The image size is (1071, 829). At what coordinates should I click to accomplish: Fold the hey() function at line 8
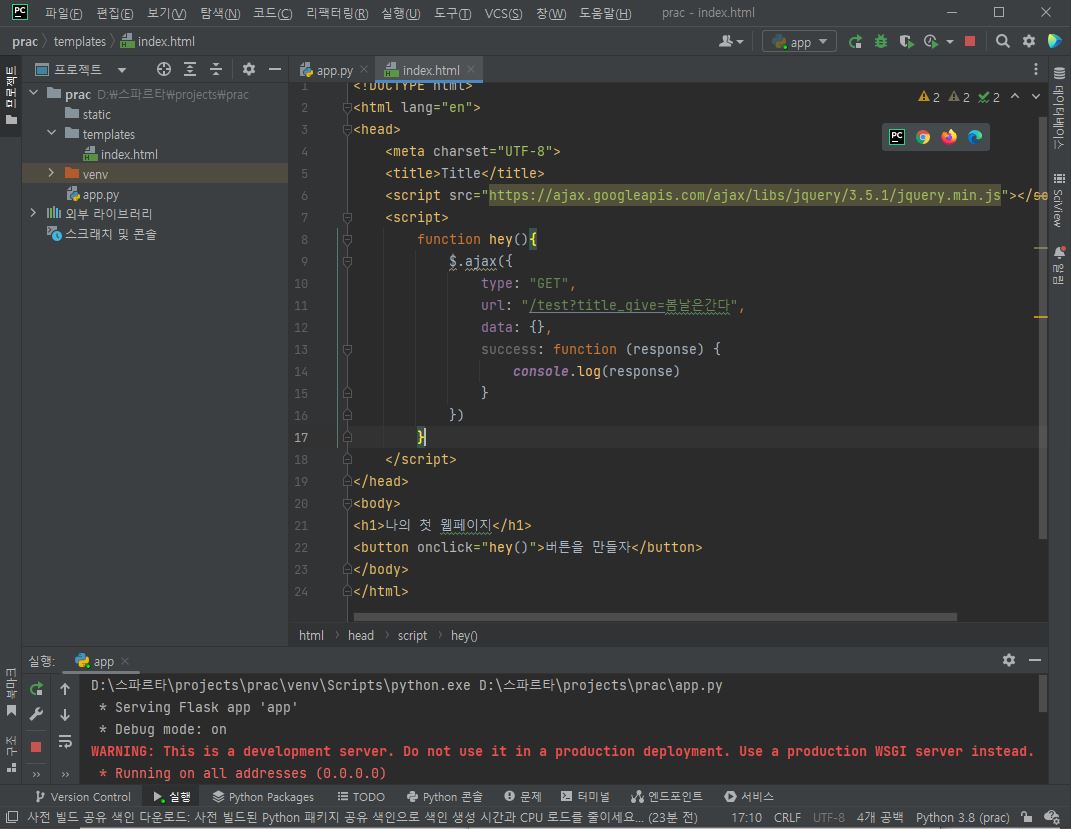pyautogui.click(x=347, y=240)
